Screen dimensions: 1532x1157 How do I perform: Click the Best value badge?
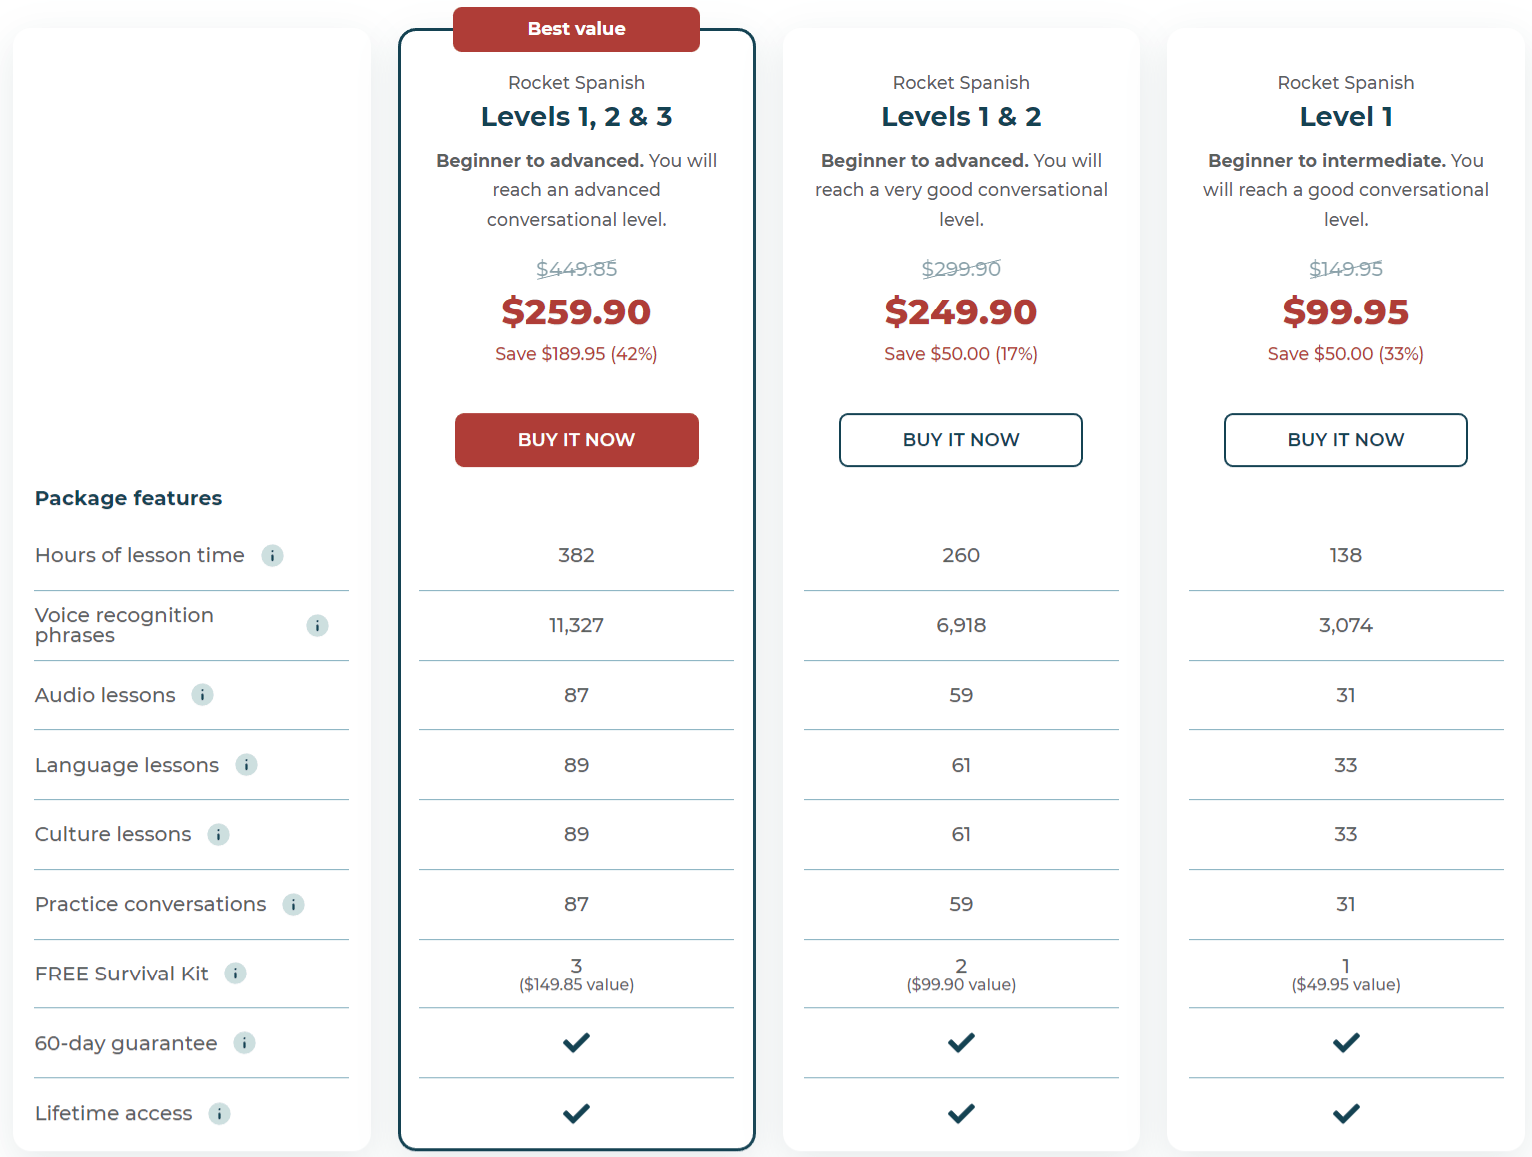(576, 29)
